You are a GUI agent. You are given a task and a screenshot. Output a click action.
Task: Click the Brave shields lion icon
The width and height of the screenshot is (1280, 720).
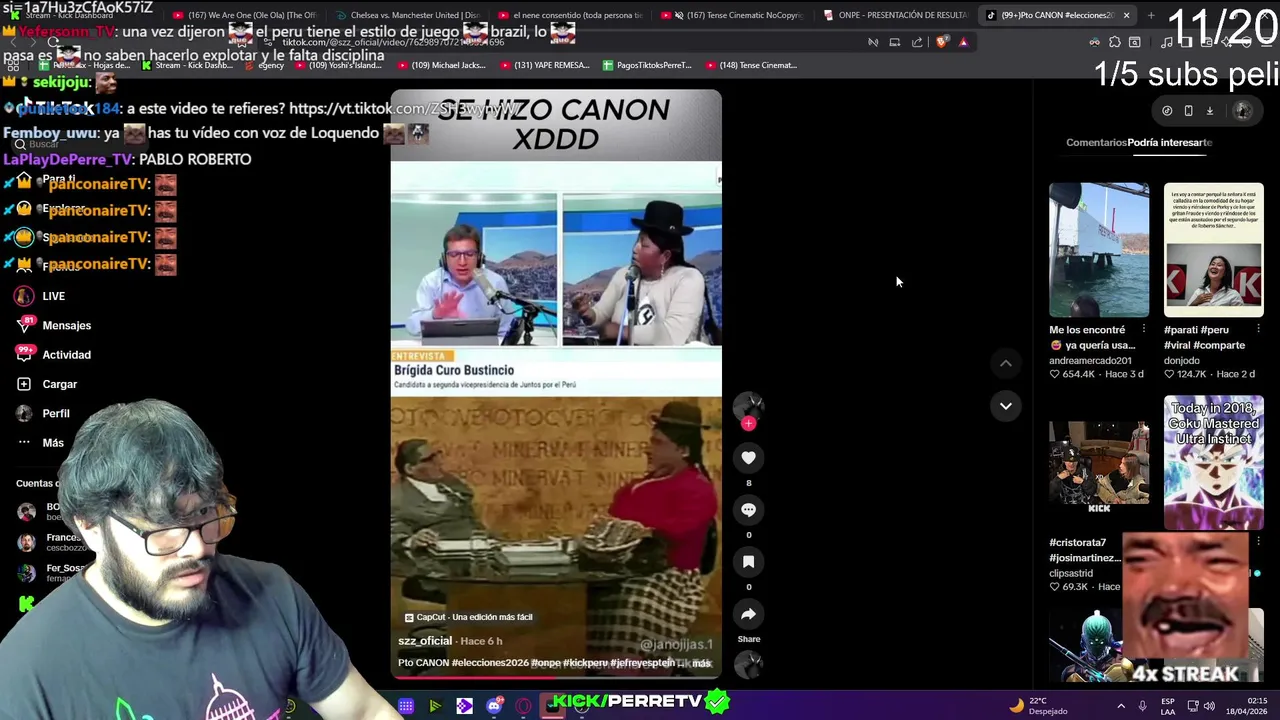click(941, 42)
